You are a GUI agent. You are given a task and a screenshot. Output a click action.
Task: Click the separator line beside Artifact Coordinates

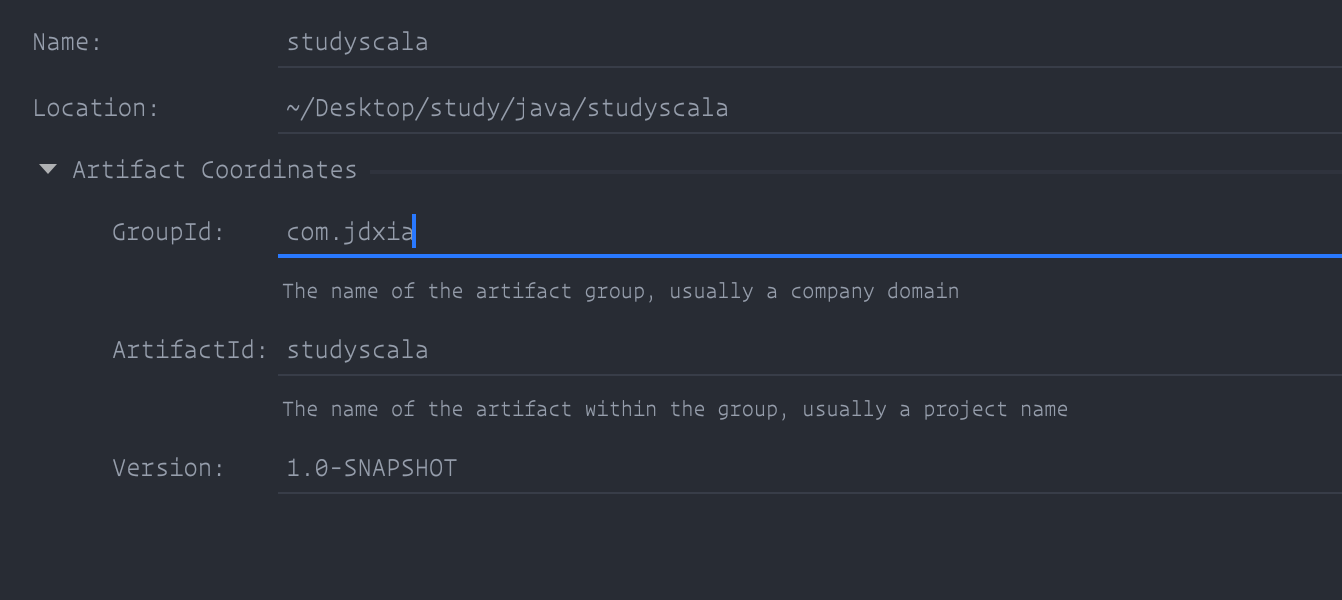click(856, 172)
